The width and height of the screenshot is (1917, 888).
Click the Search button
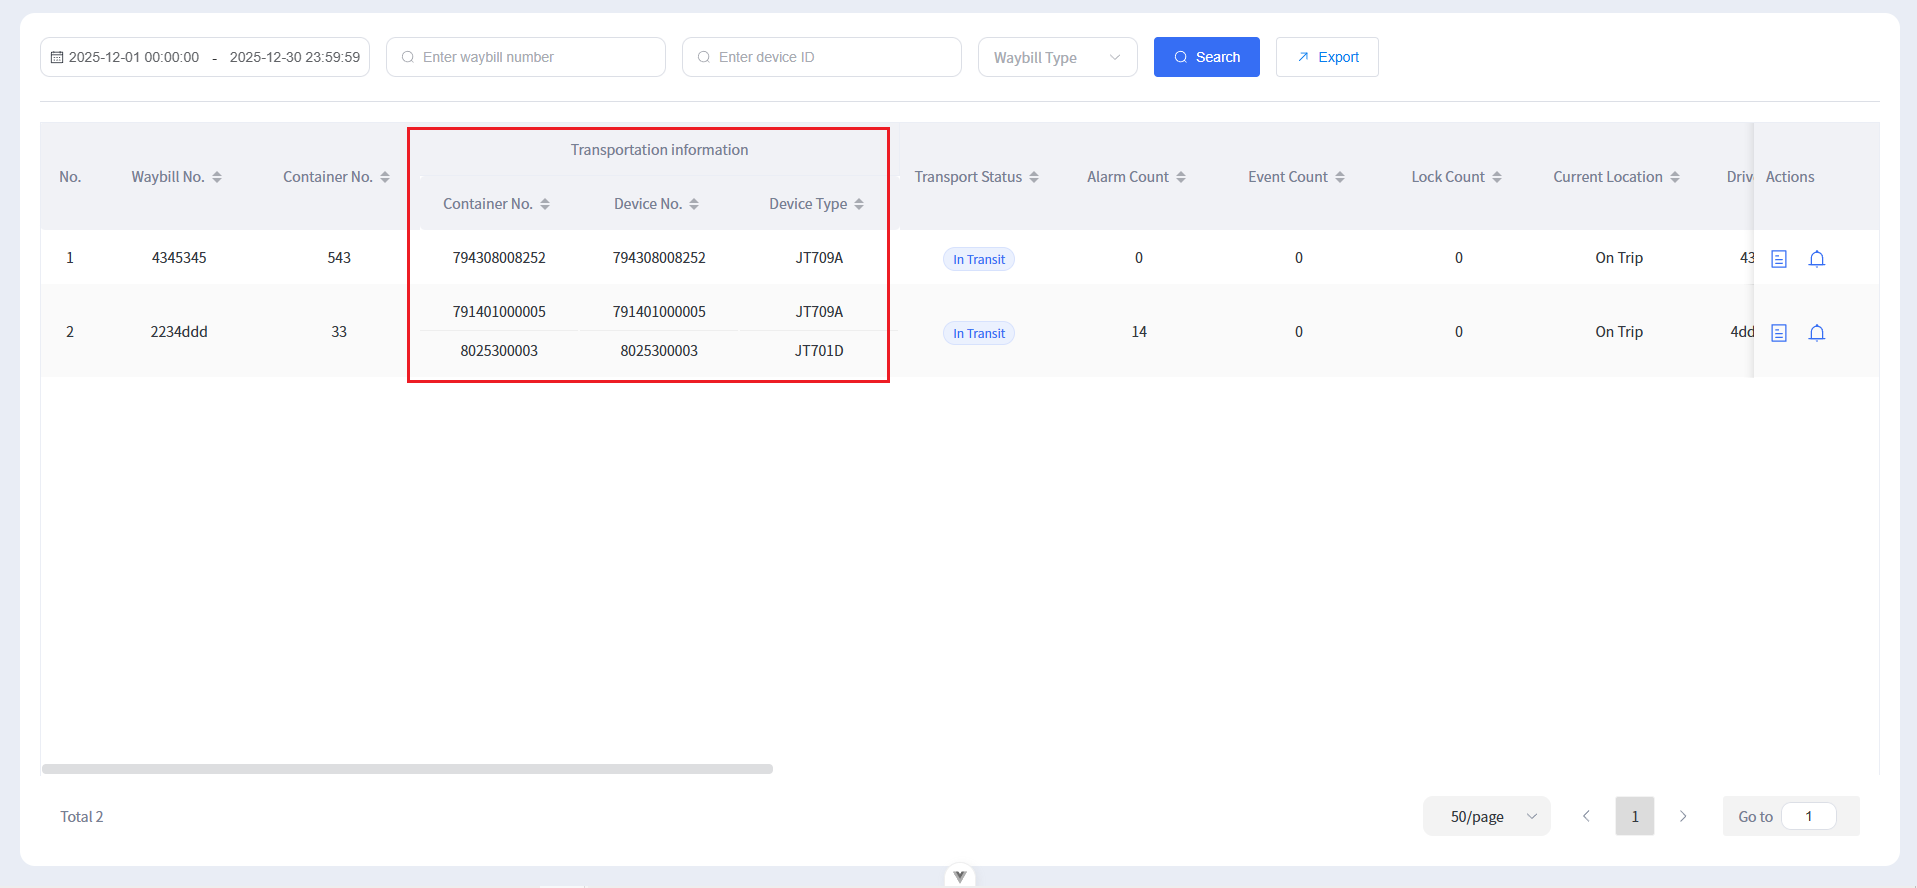point(1206,57)
